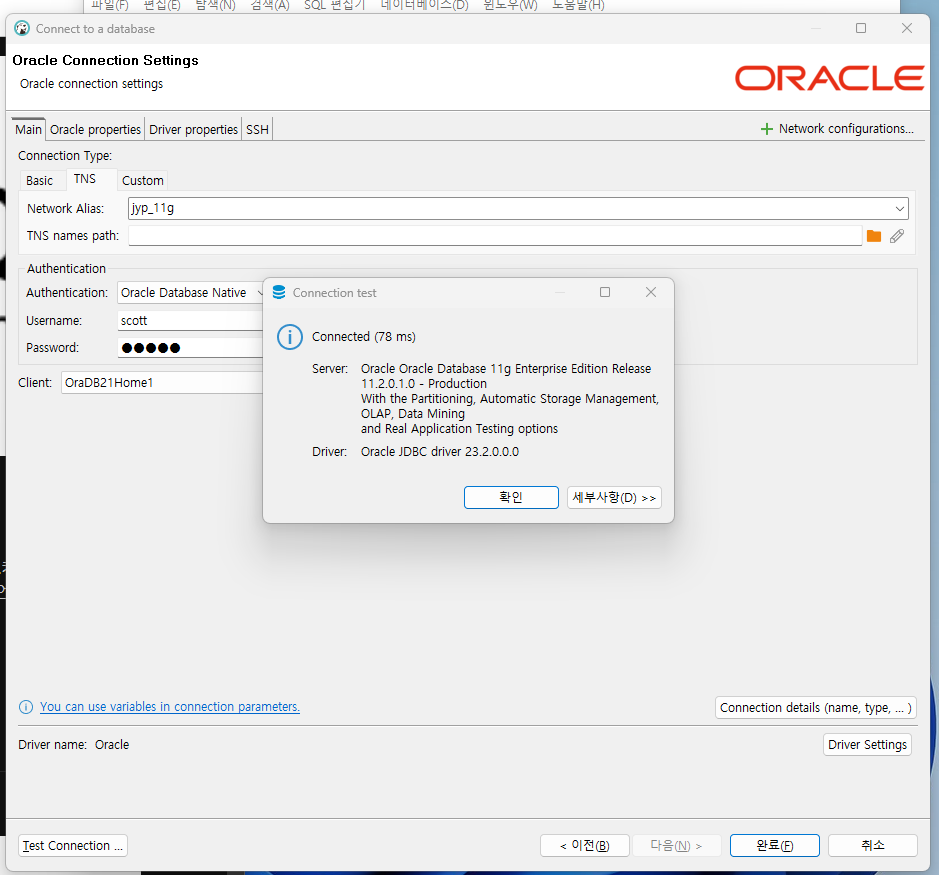The image size is (939, 875).
Task: Click the 이전(B) back button
Action: tap(584, 846)
